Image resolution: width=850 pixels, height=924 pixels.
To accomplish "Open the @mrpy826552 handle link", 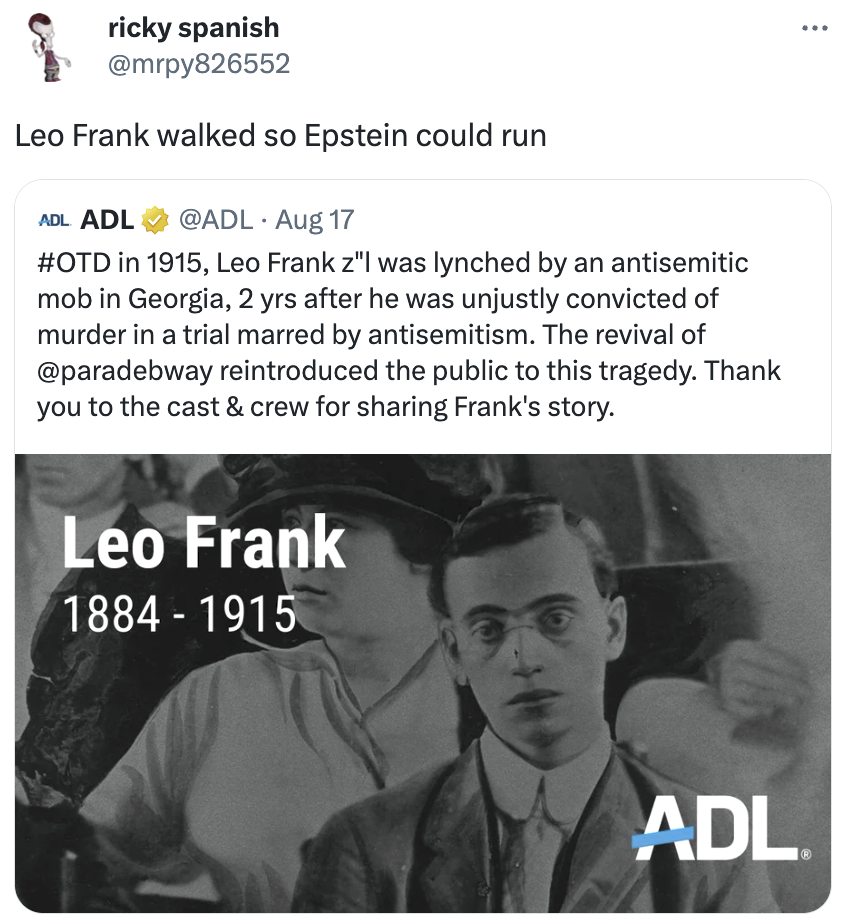I will (198, 64).
